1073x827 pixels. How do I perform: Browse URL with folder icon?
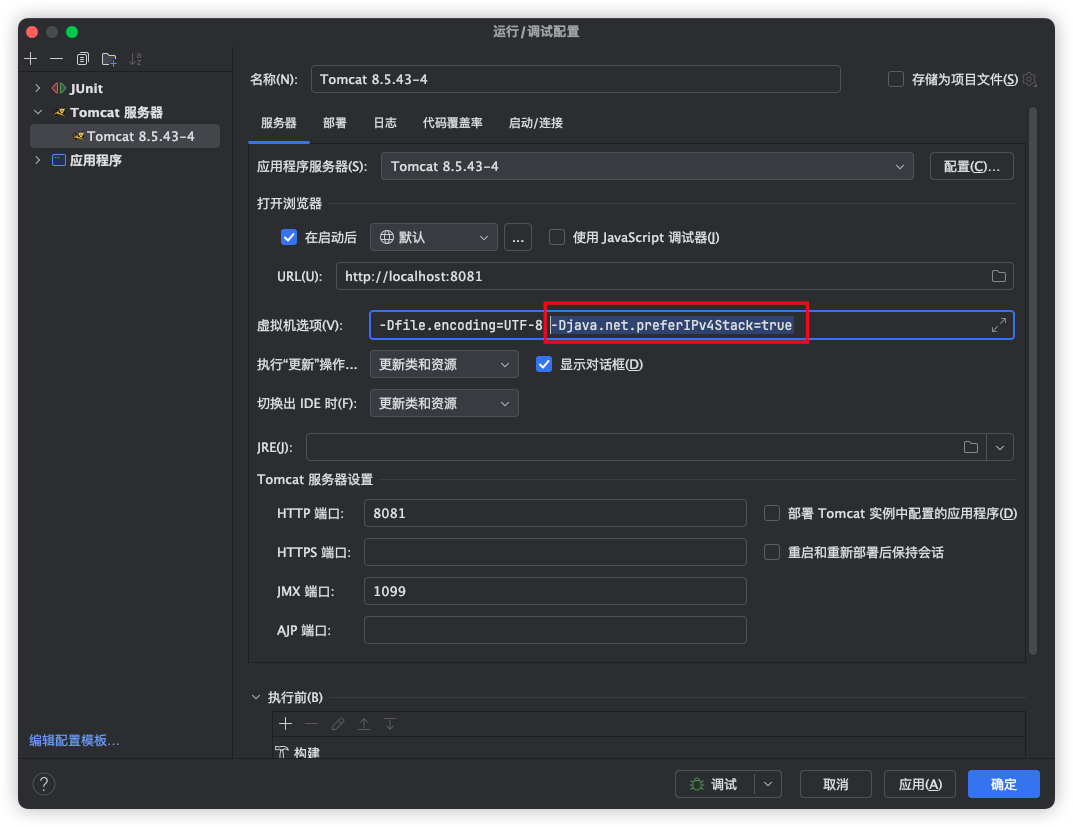(998, 276)
